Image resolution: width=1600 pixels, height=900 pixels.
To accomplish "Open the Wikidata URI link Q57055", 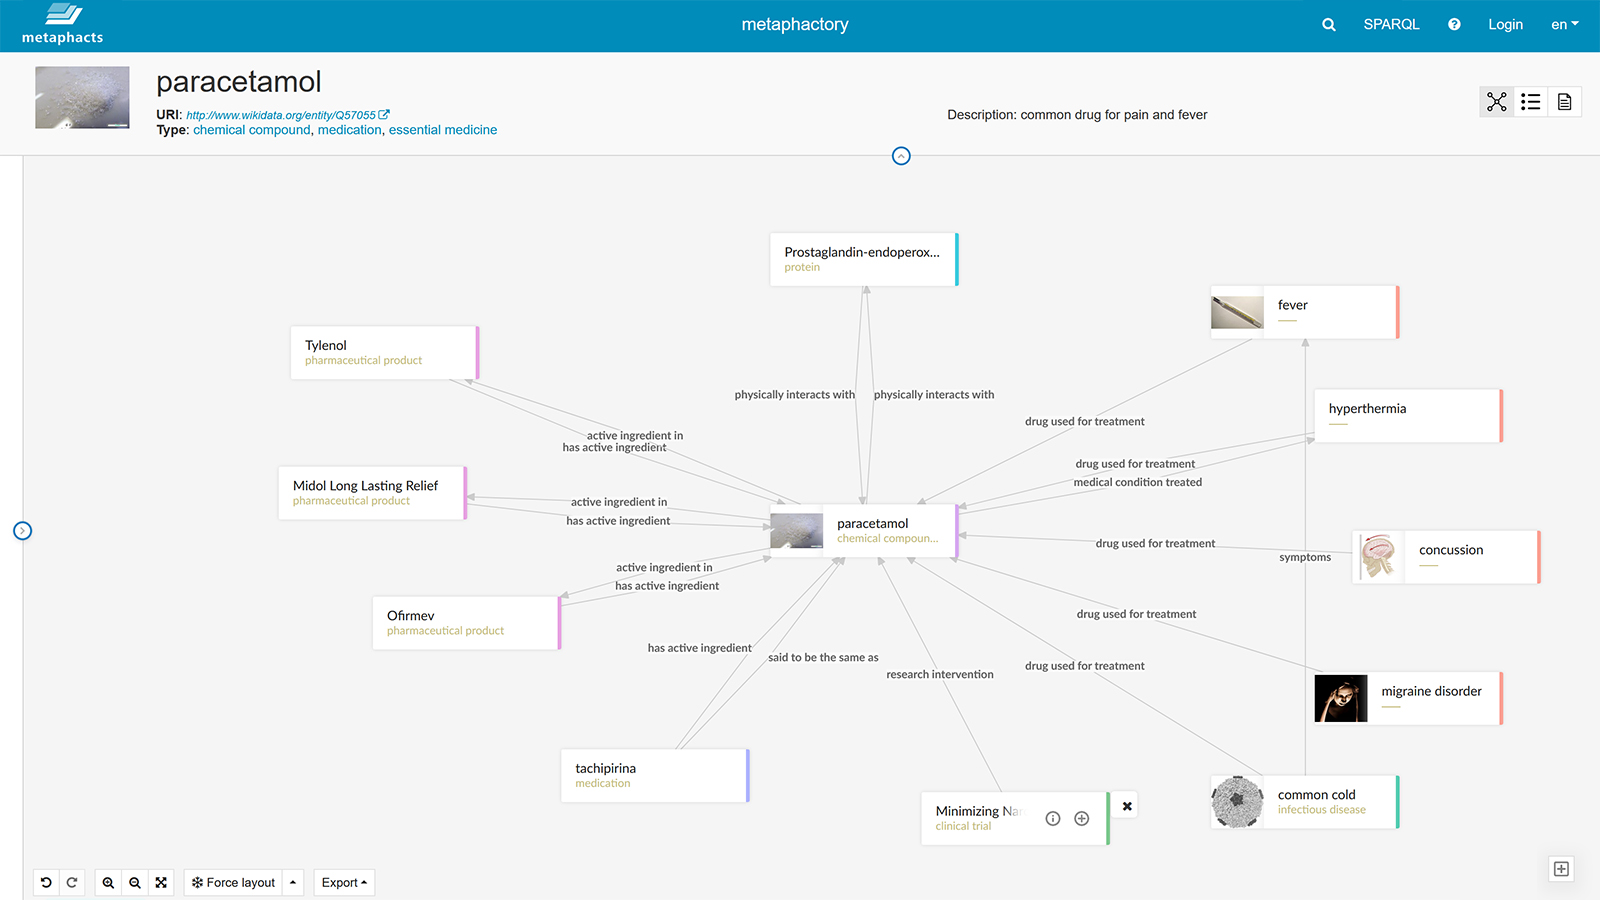I will (x=281, y=115).
